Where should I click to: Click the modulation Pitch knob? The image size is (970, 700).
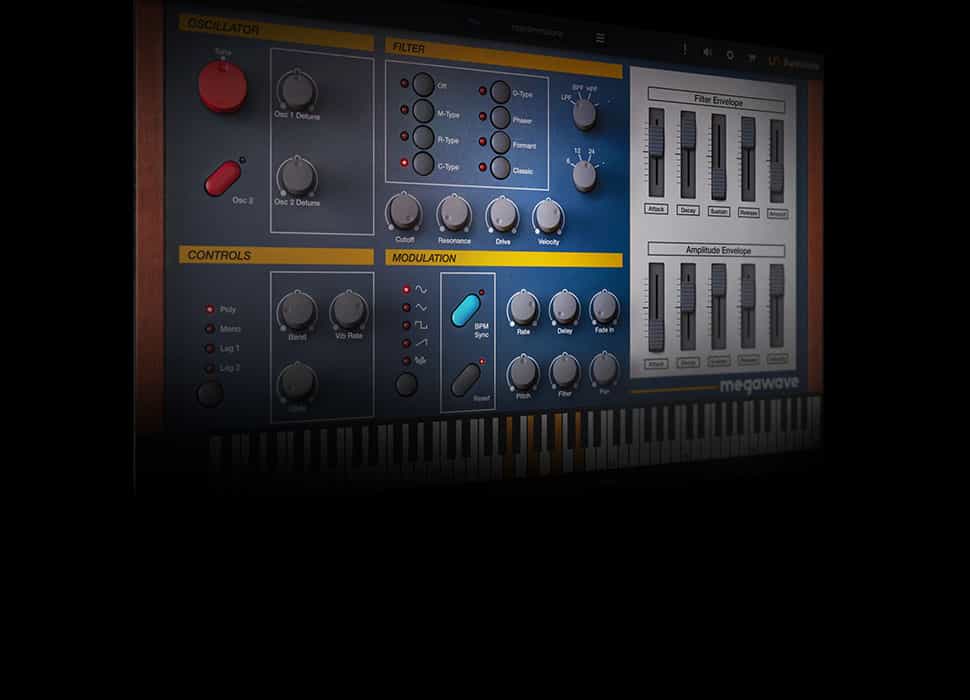(x=523, y=373)
